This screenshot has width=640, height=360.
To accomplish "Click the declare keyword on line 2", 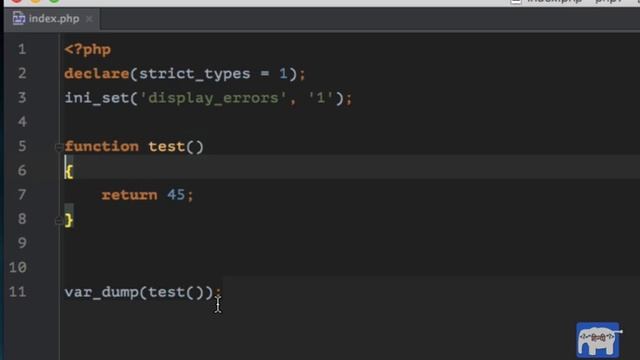I will tap(97, 74).
